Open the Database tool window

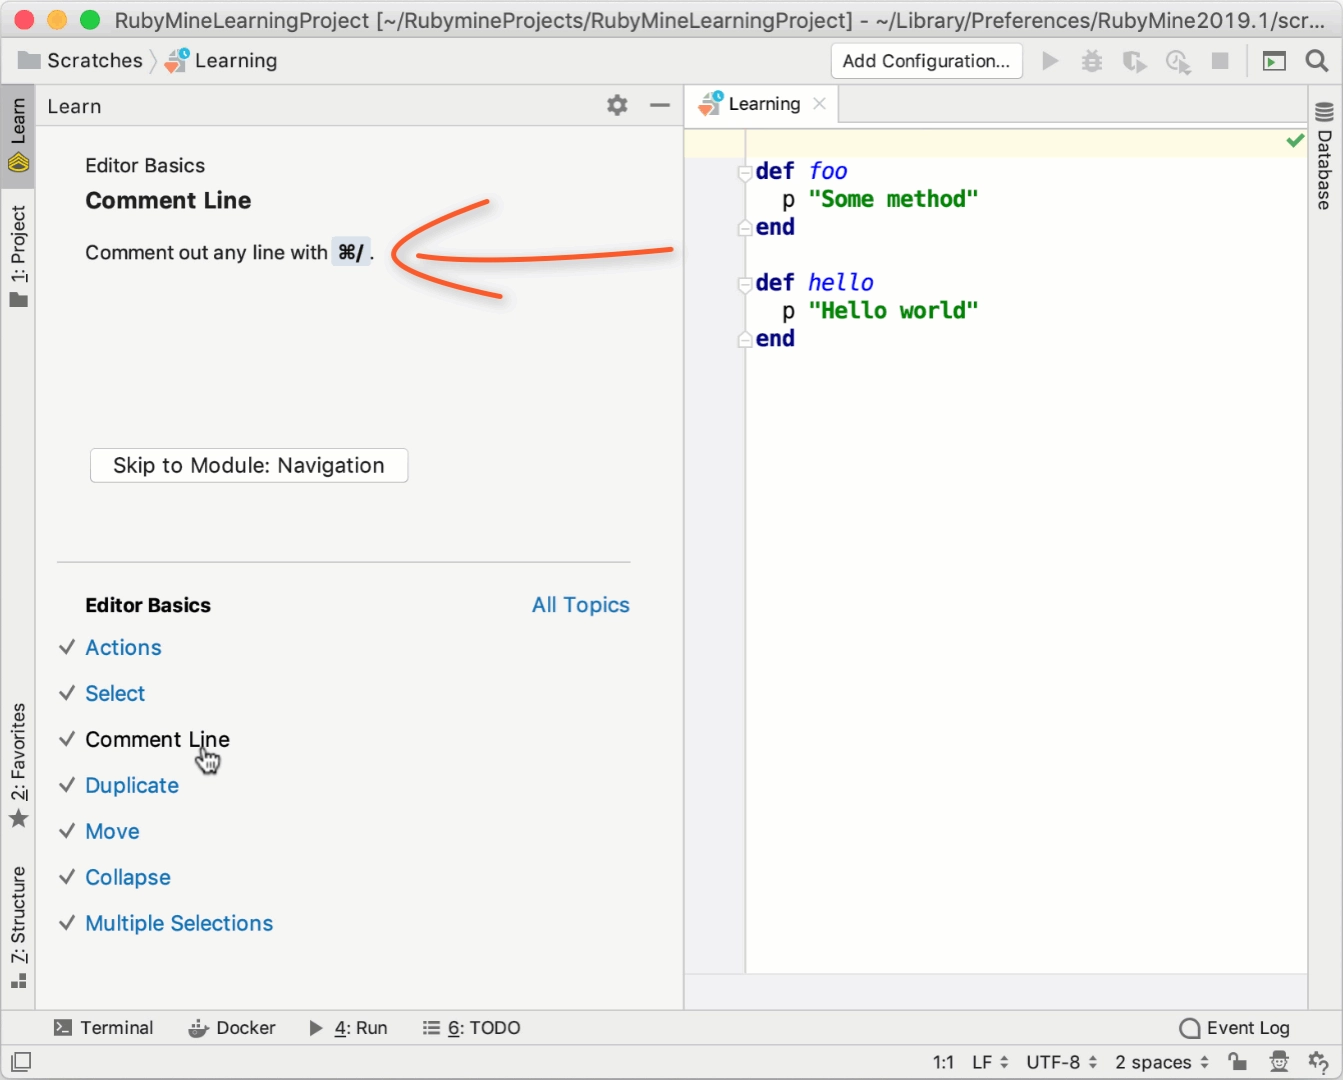tap(1324, 155)
